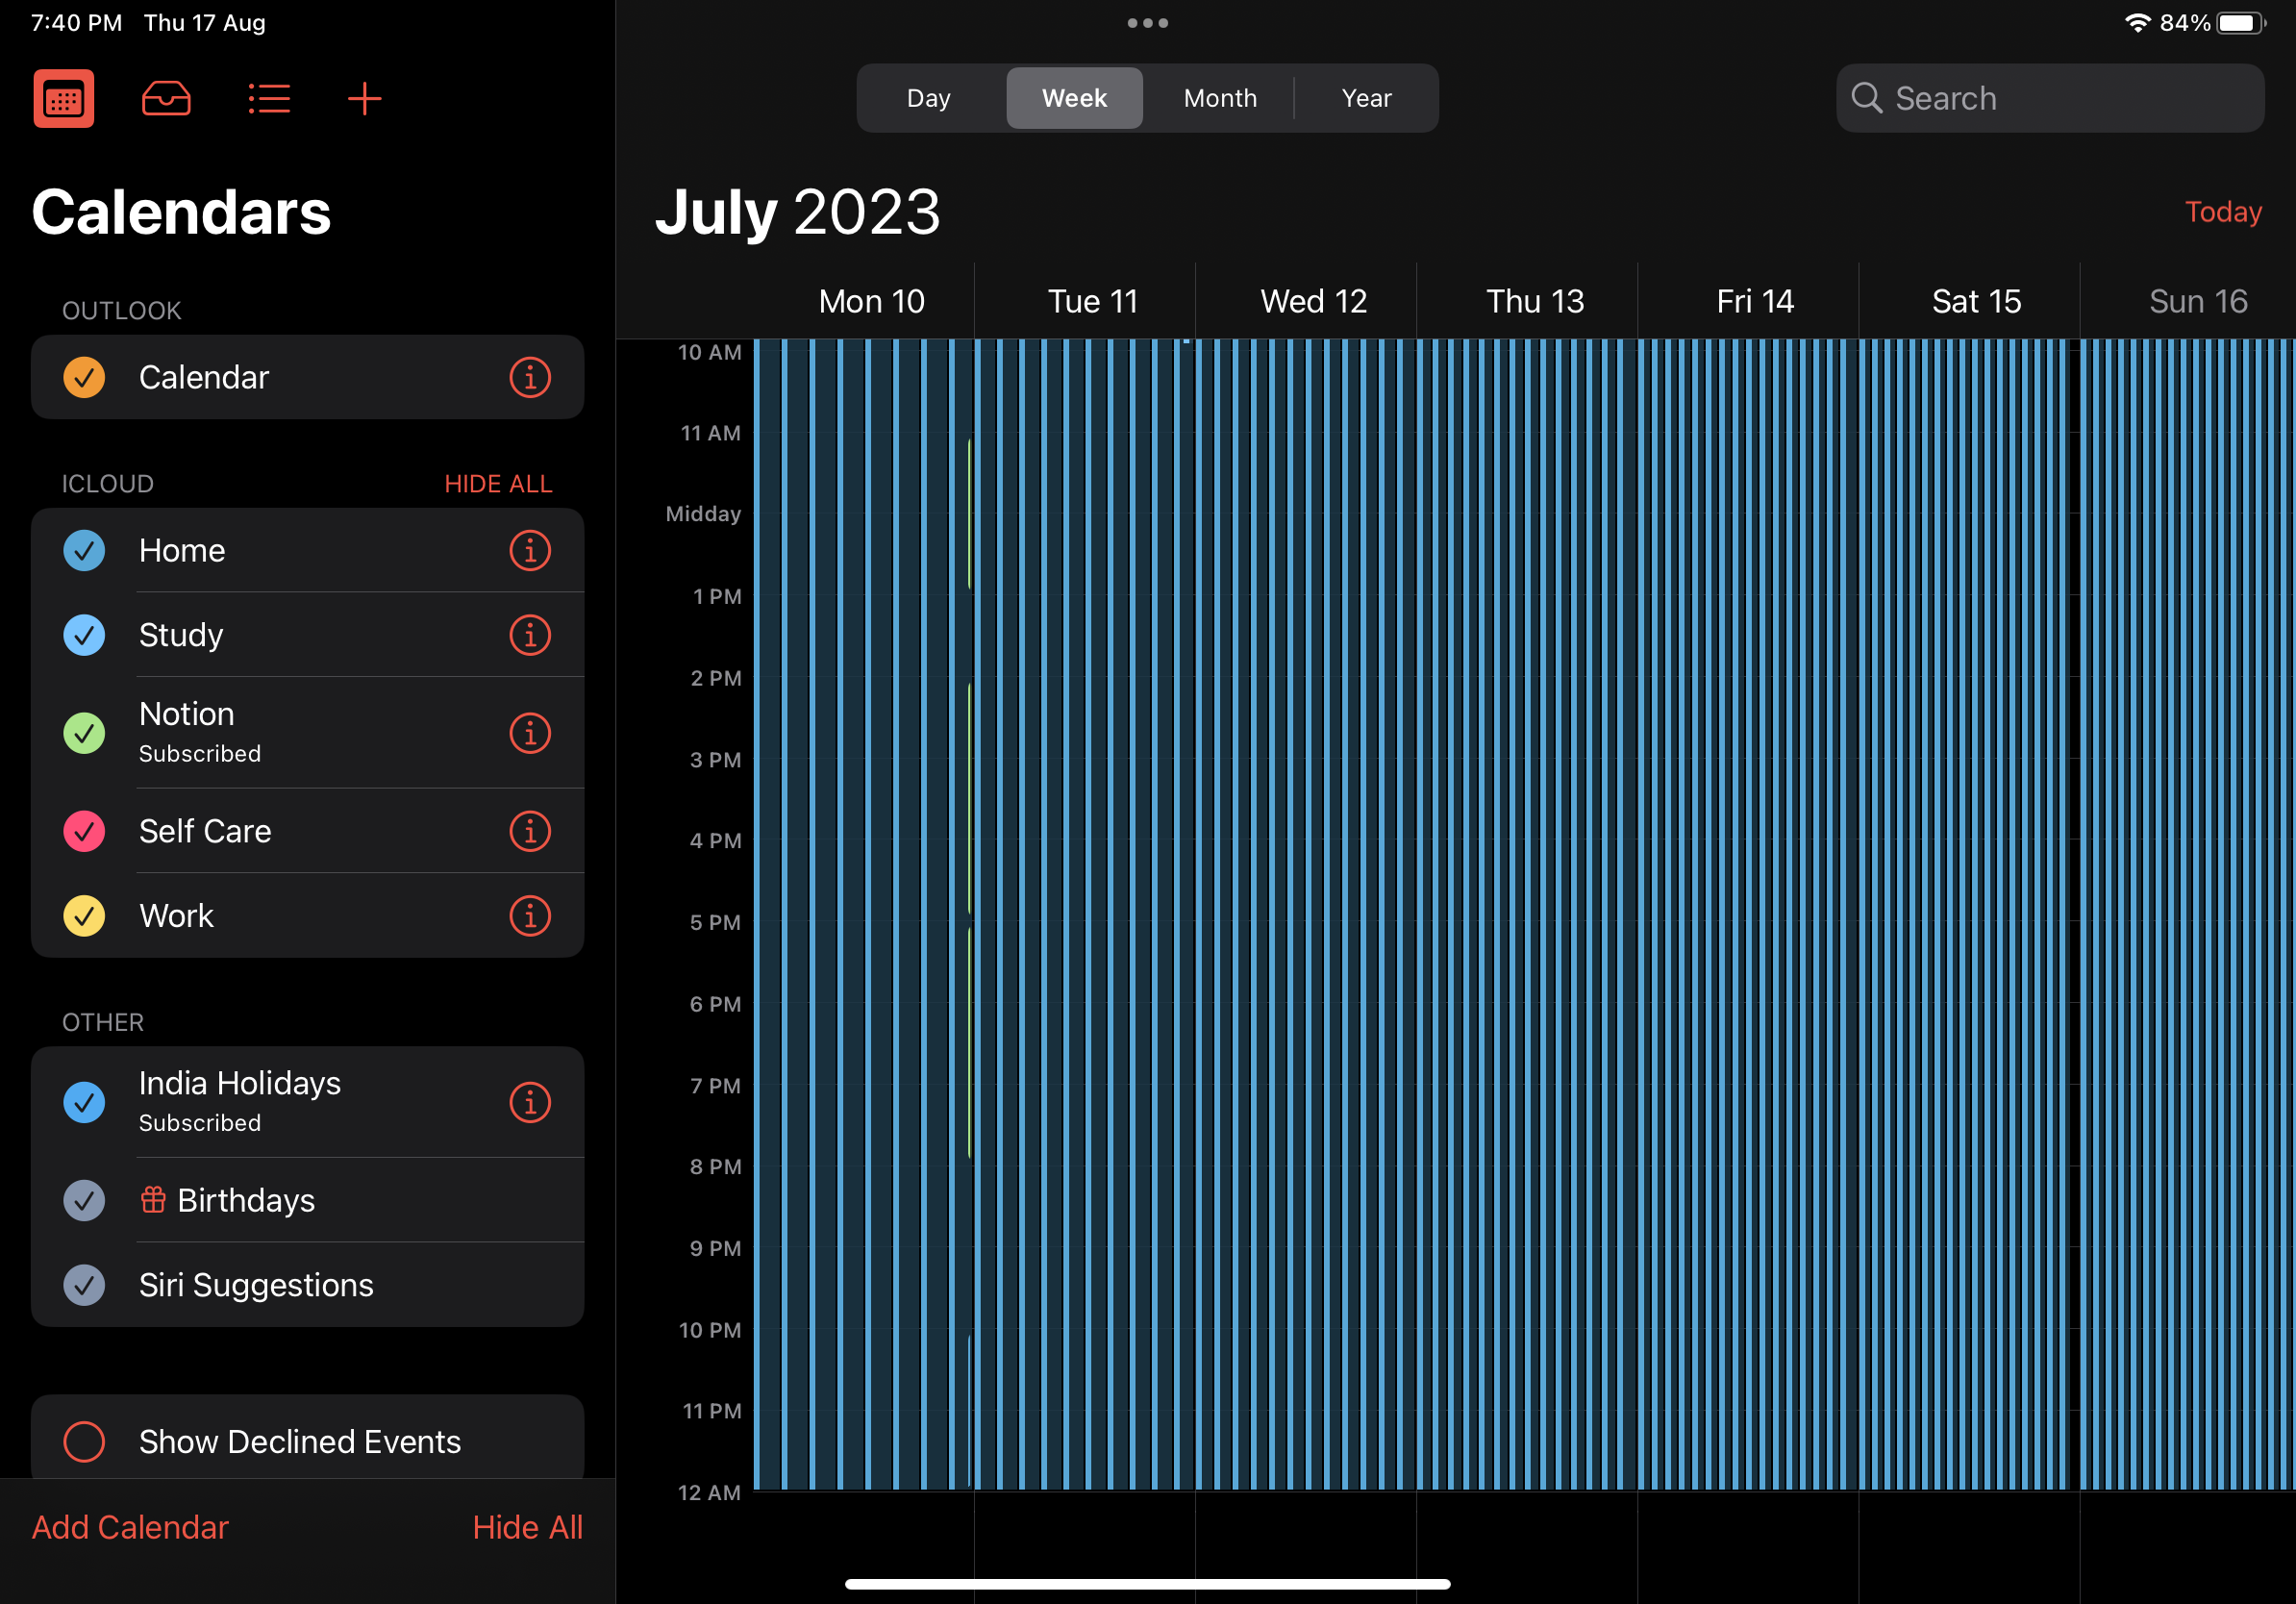Open info for Outlook Calendar
Screen dimensions: 2296x1604
[530, 377]
